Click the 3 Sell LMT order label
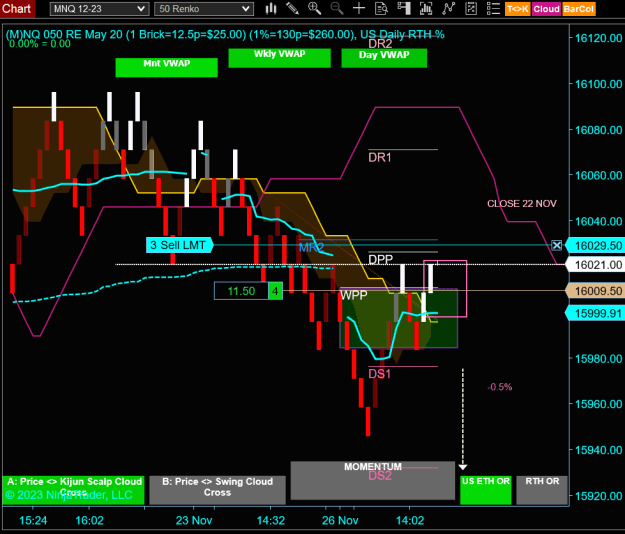 coord(180,245)
